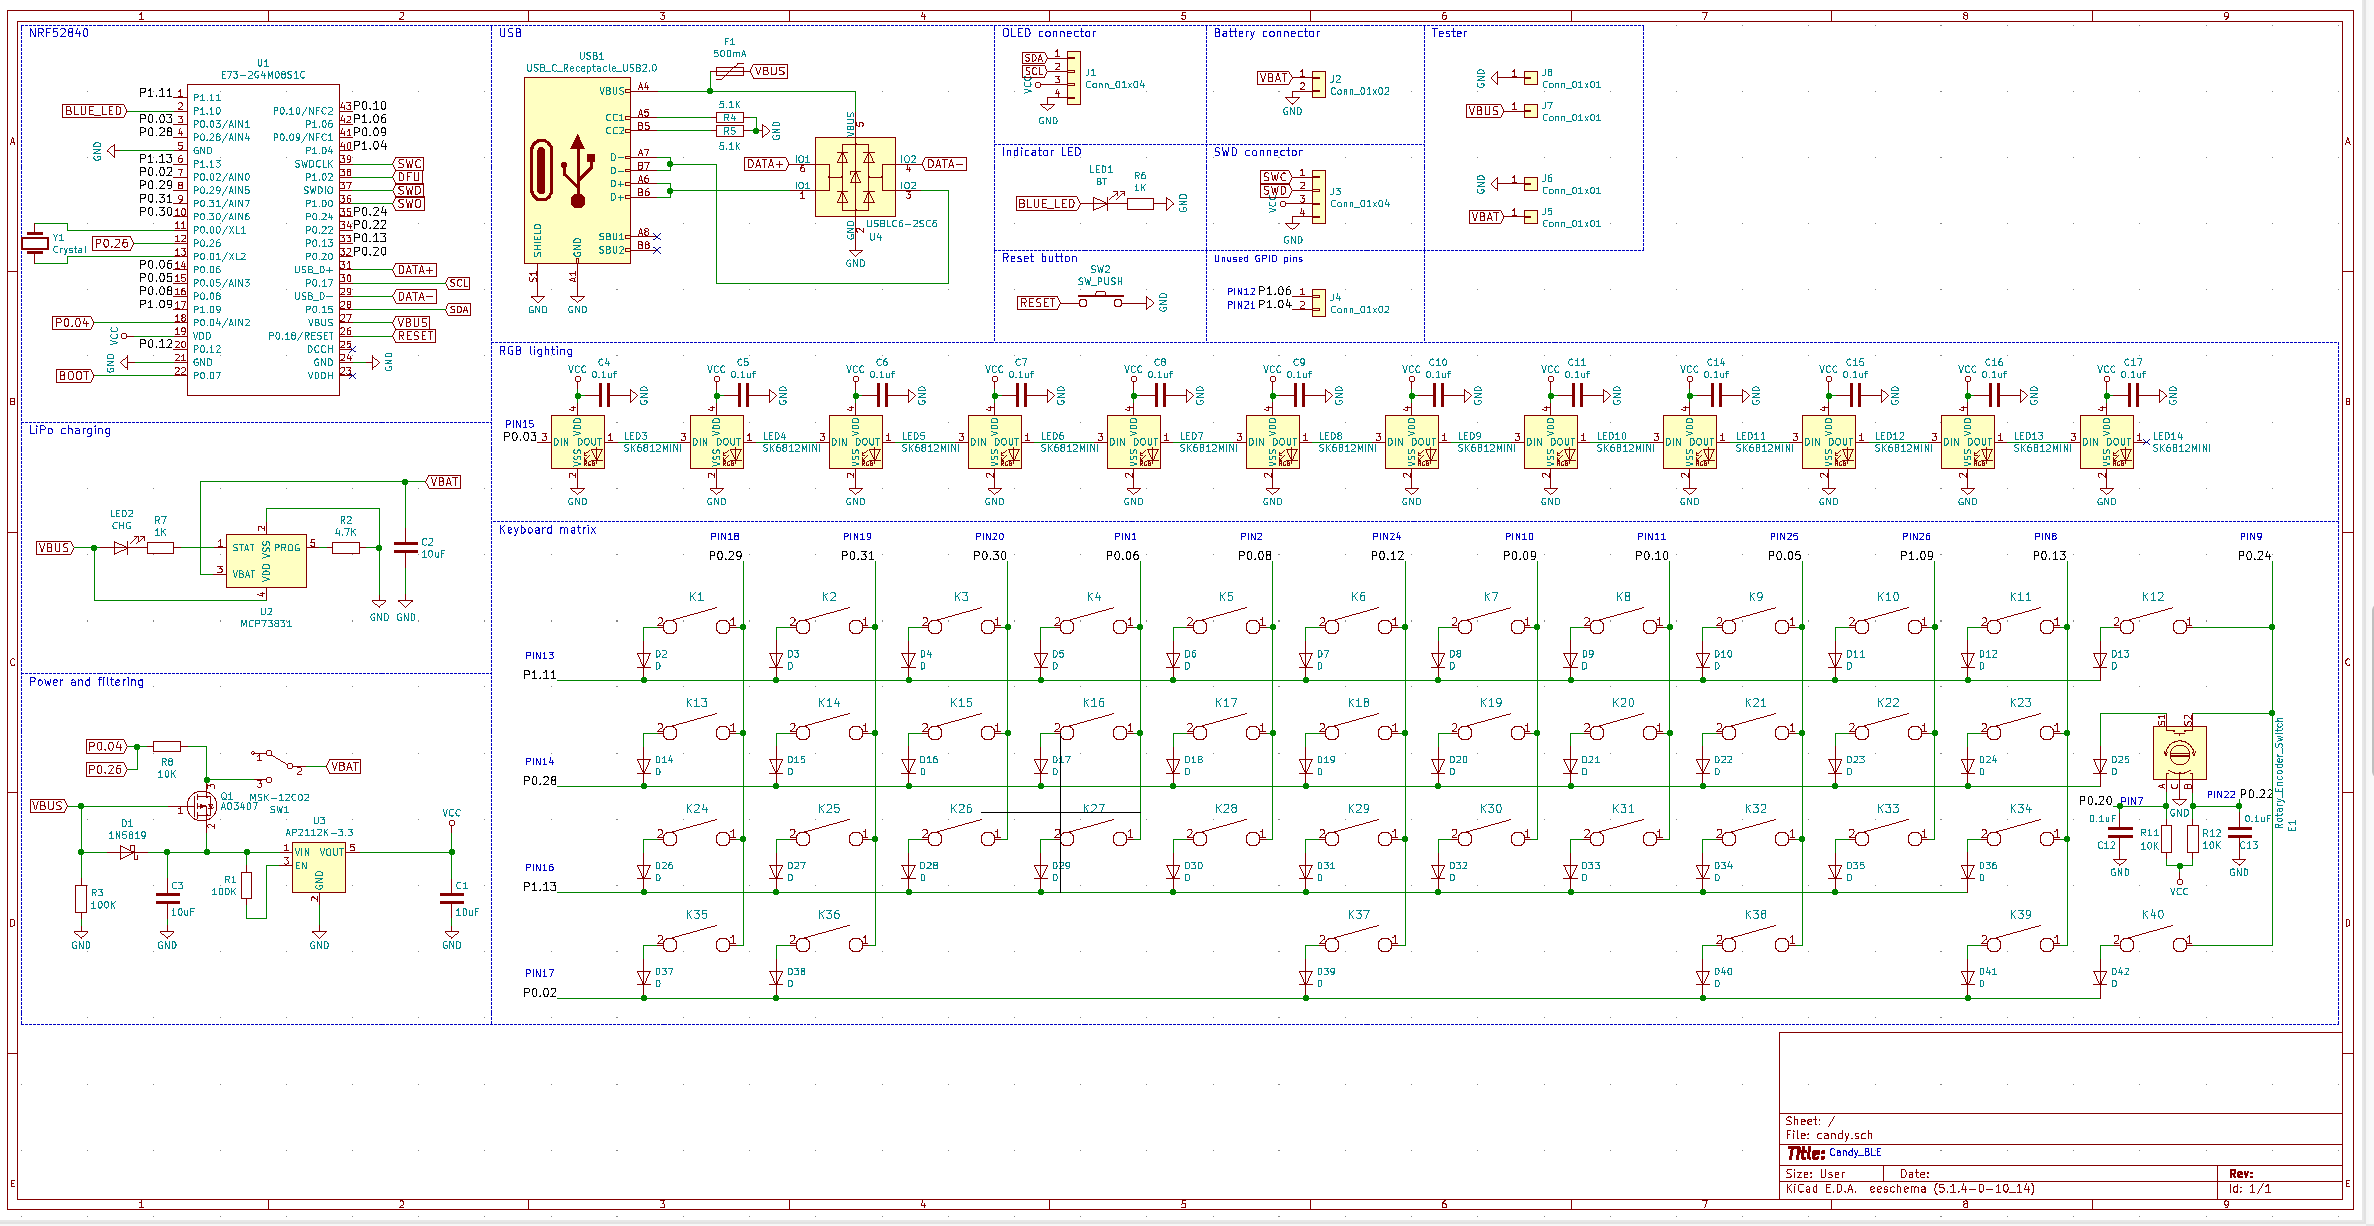Click the 'Keyboard matrix' section title
This screenshot has width=2374, height=1226.
pyautogui.click(x=548, y=530)
